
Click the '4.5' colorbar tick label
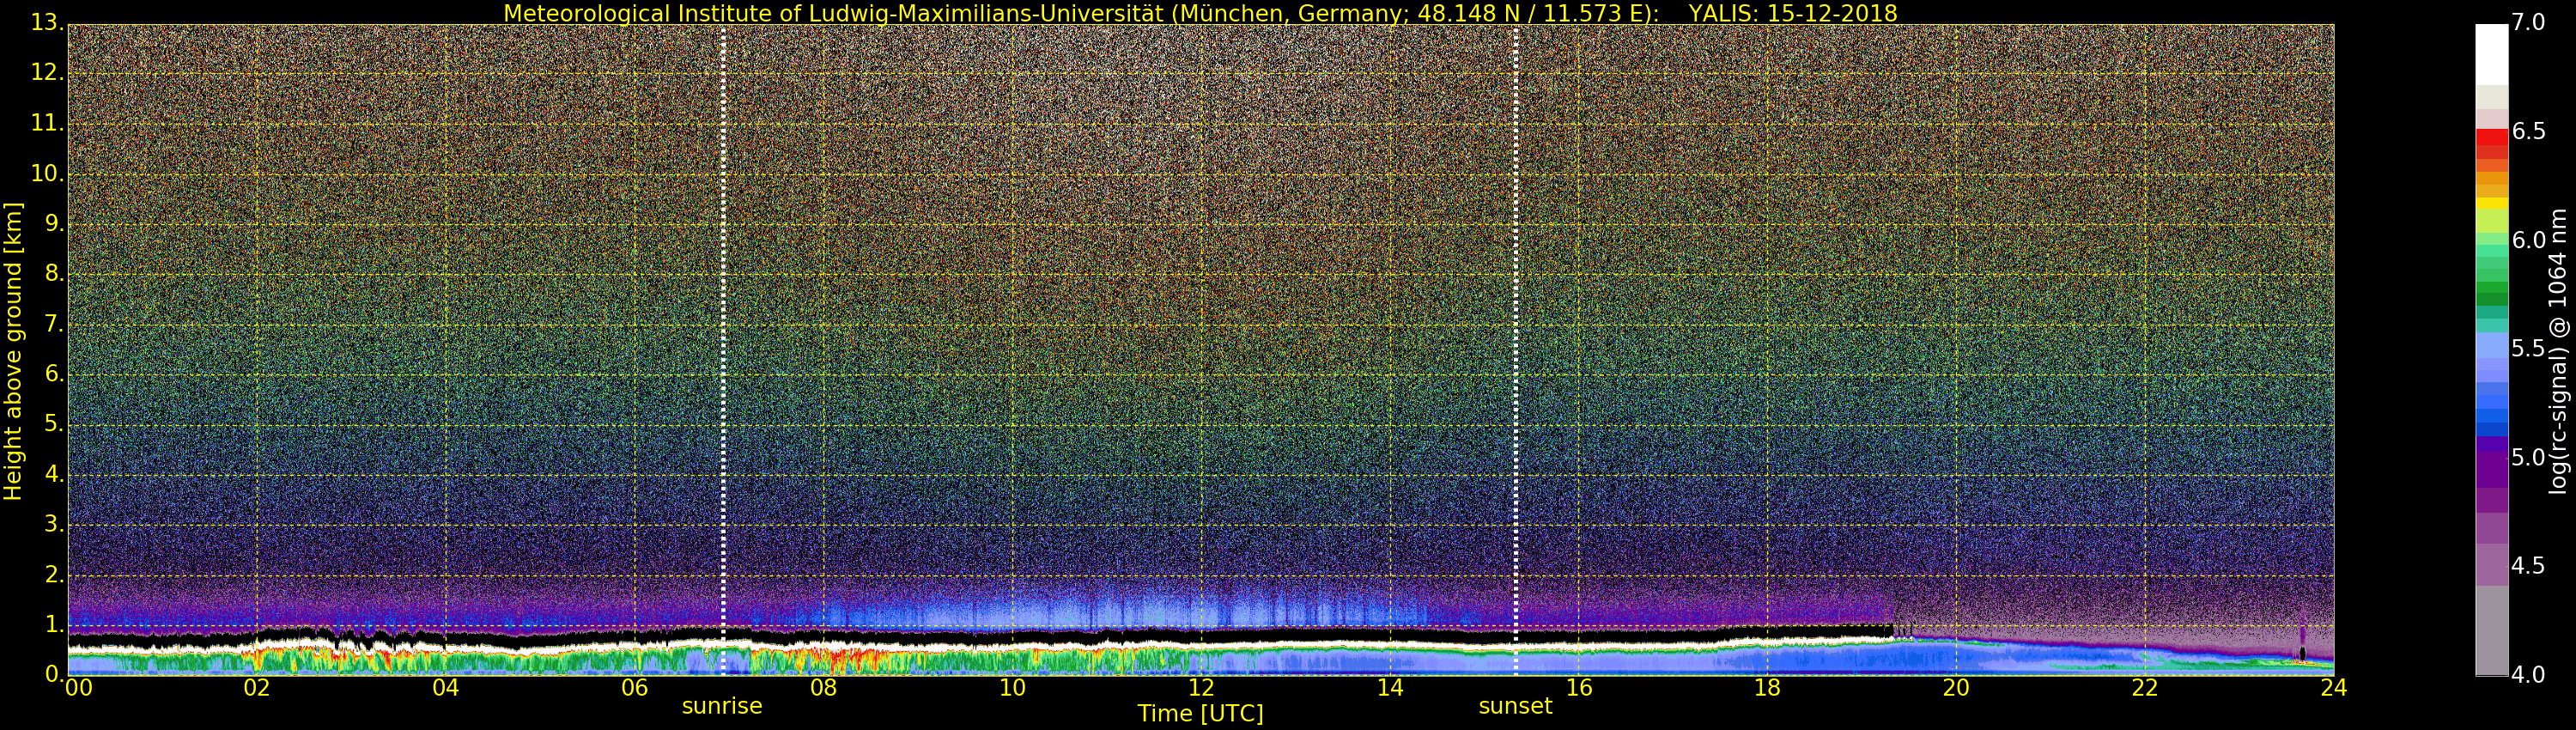pos(2528,566)
